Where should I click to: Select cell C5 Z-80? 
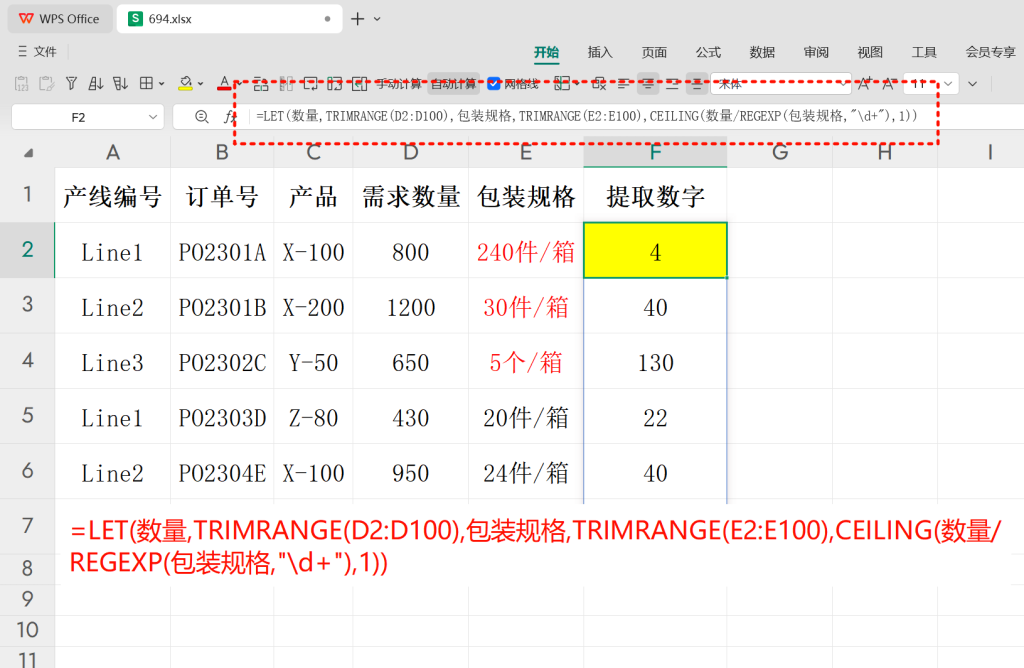point(313,417)
